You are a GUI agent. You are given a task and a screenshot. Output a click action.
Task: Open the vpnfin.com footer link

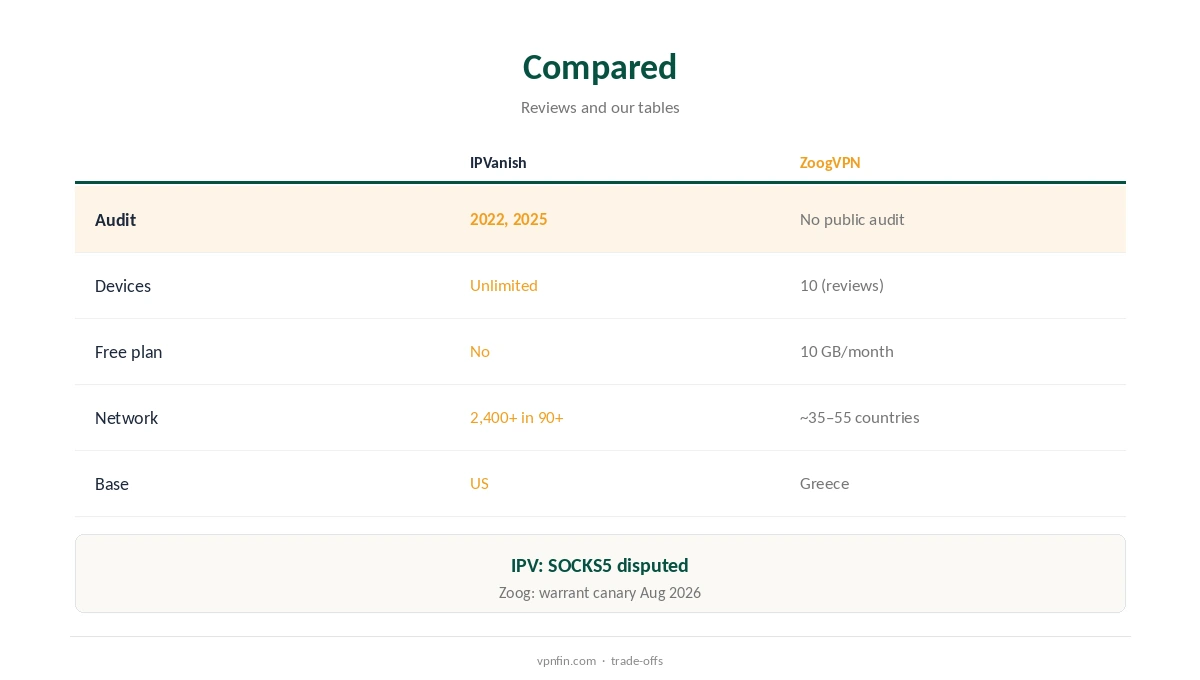[x=566, y=660]
